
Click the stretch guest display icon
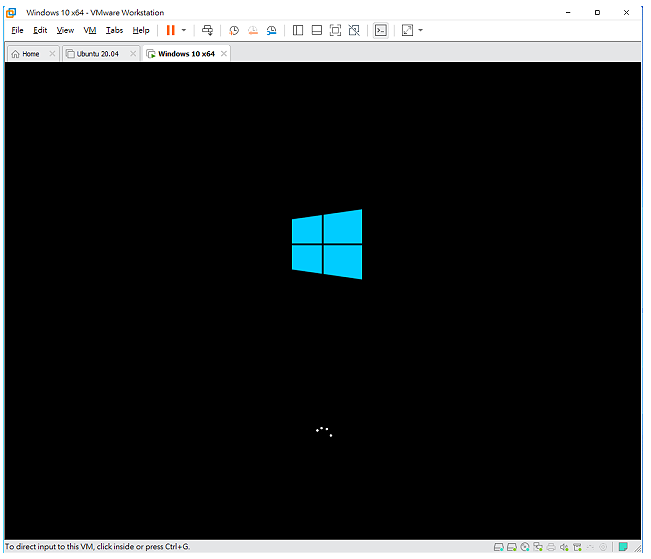click(407, 30)
